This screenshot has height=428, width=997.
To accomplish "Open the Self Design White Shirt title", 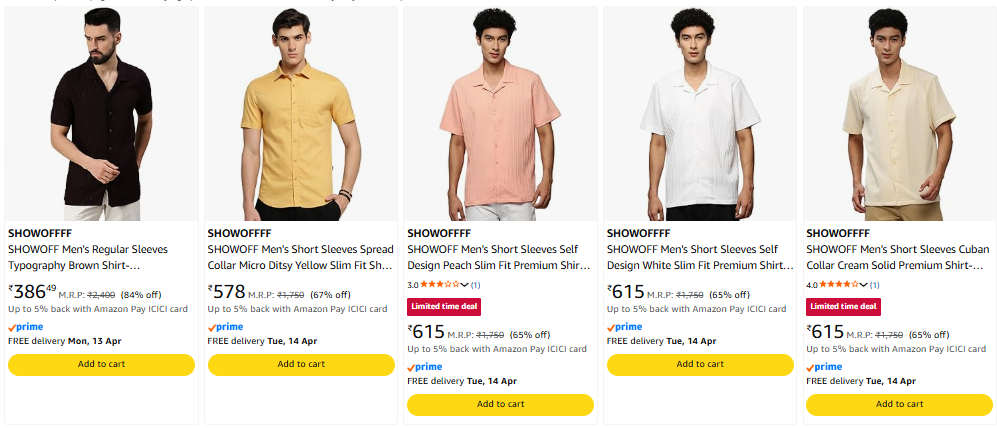I will point(699,257).
